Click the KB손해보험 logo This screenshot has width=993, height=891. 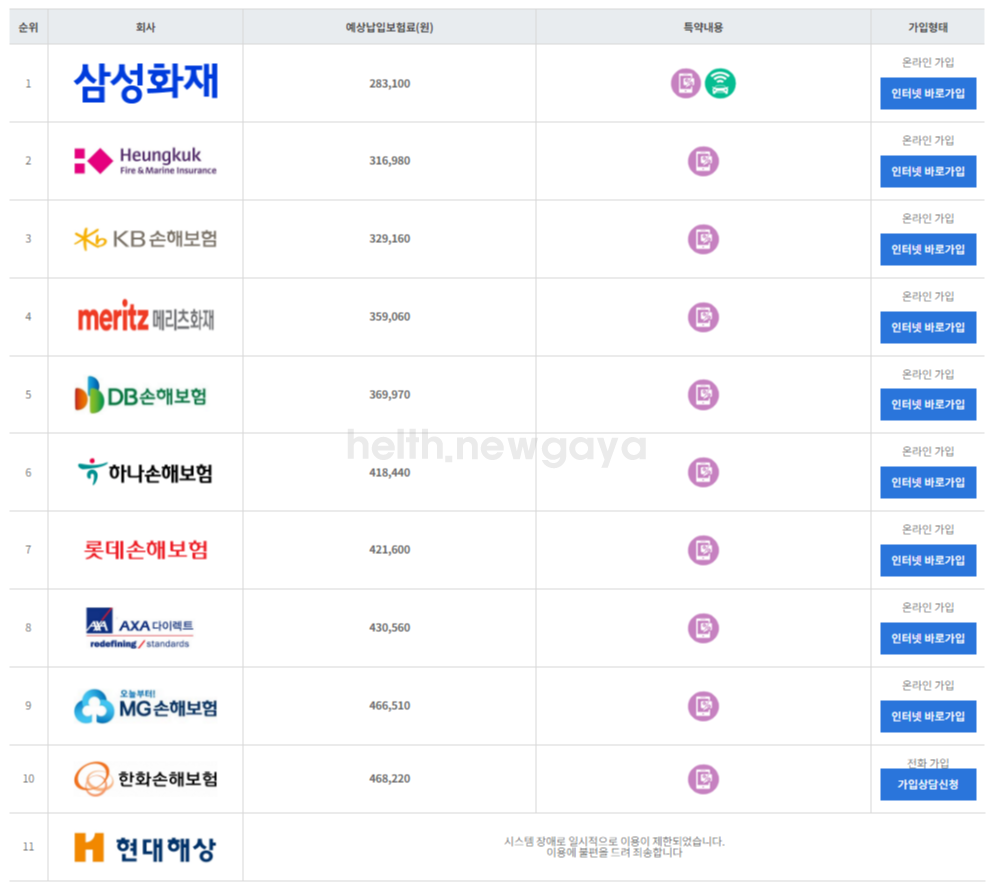coord(146,239)
